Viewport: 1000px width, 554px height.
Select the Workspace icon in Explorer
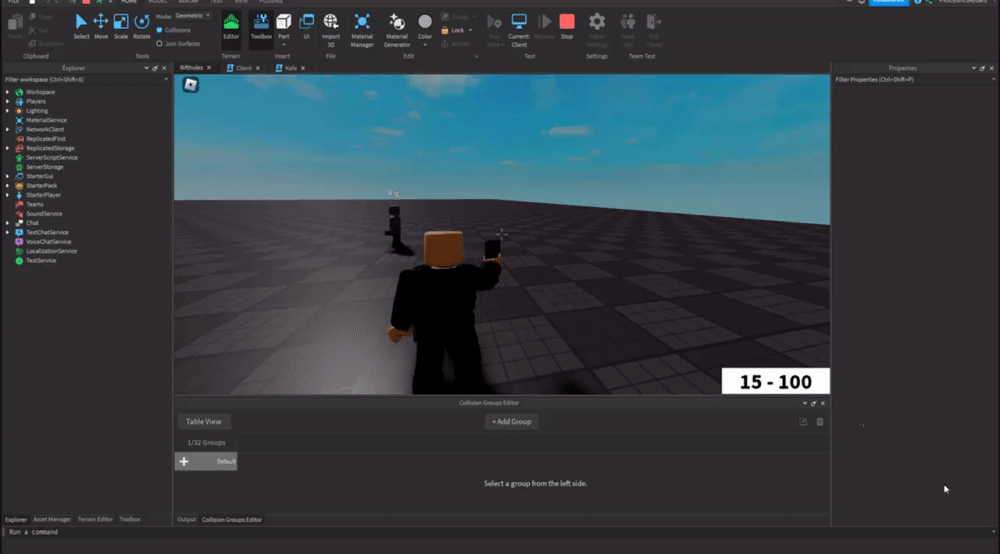click(x=19, y=92)
